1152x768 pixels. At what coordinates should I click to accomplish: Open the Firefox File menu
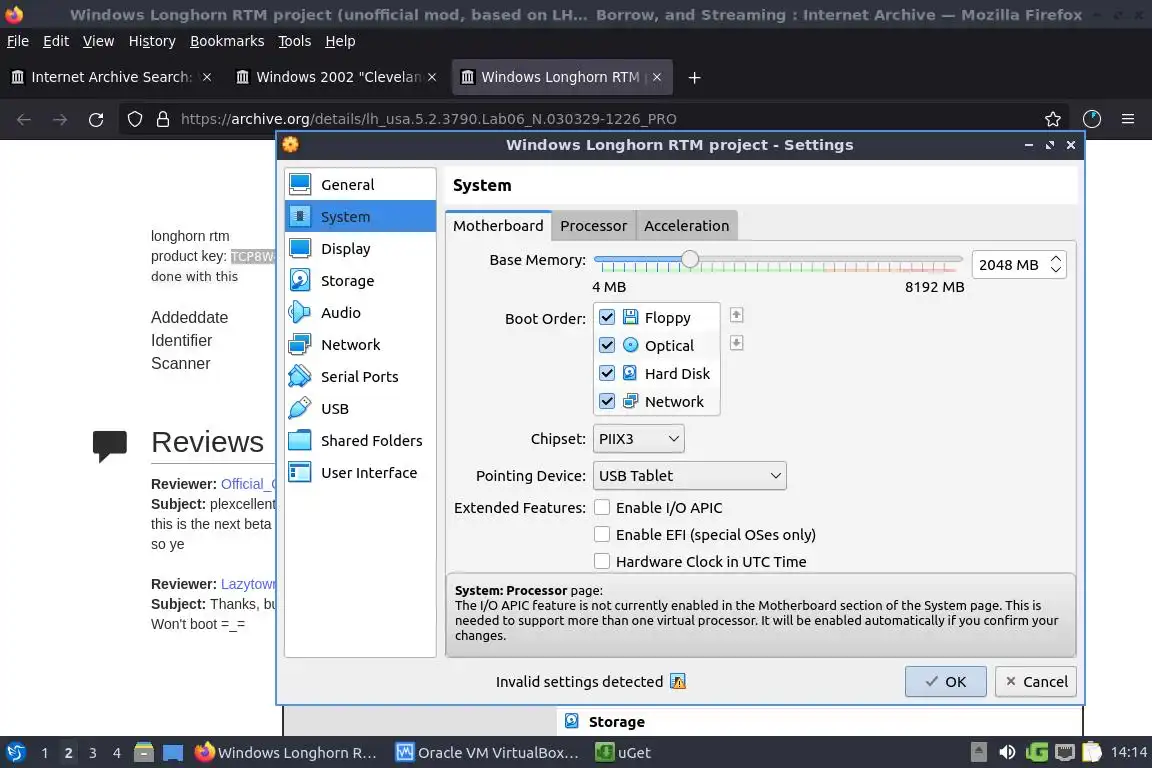[x=18, y=41]
